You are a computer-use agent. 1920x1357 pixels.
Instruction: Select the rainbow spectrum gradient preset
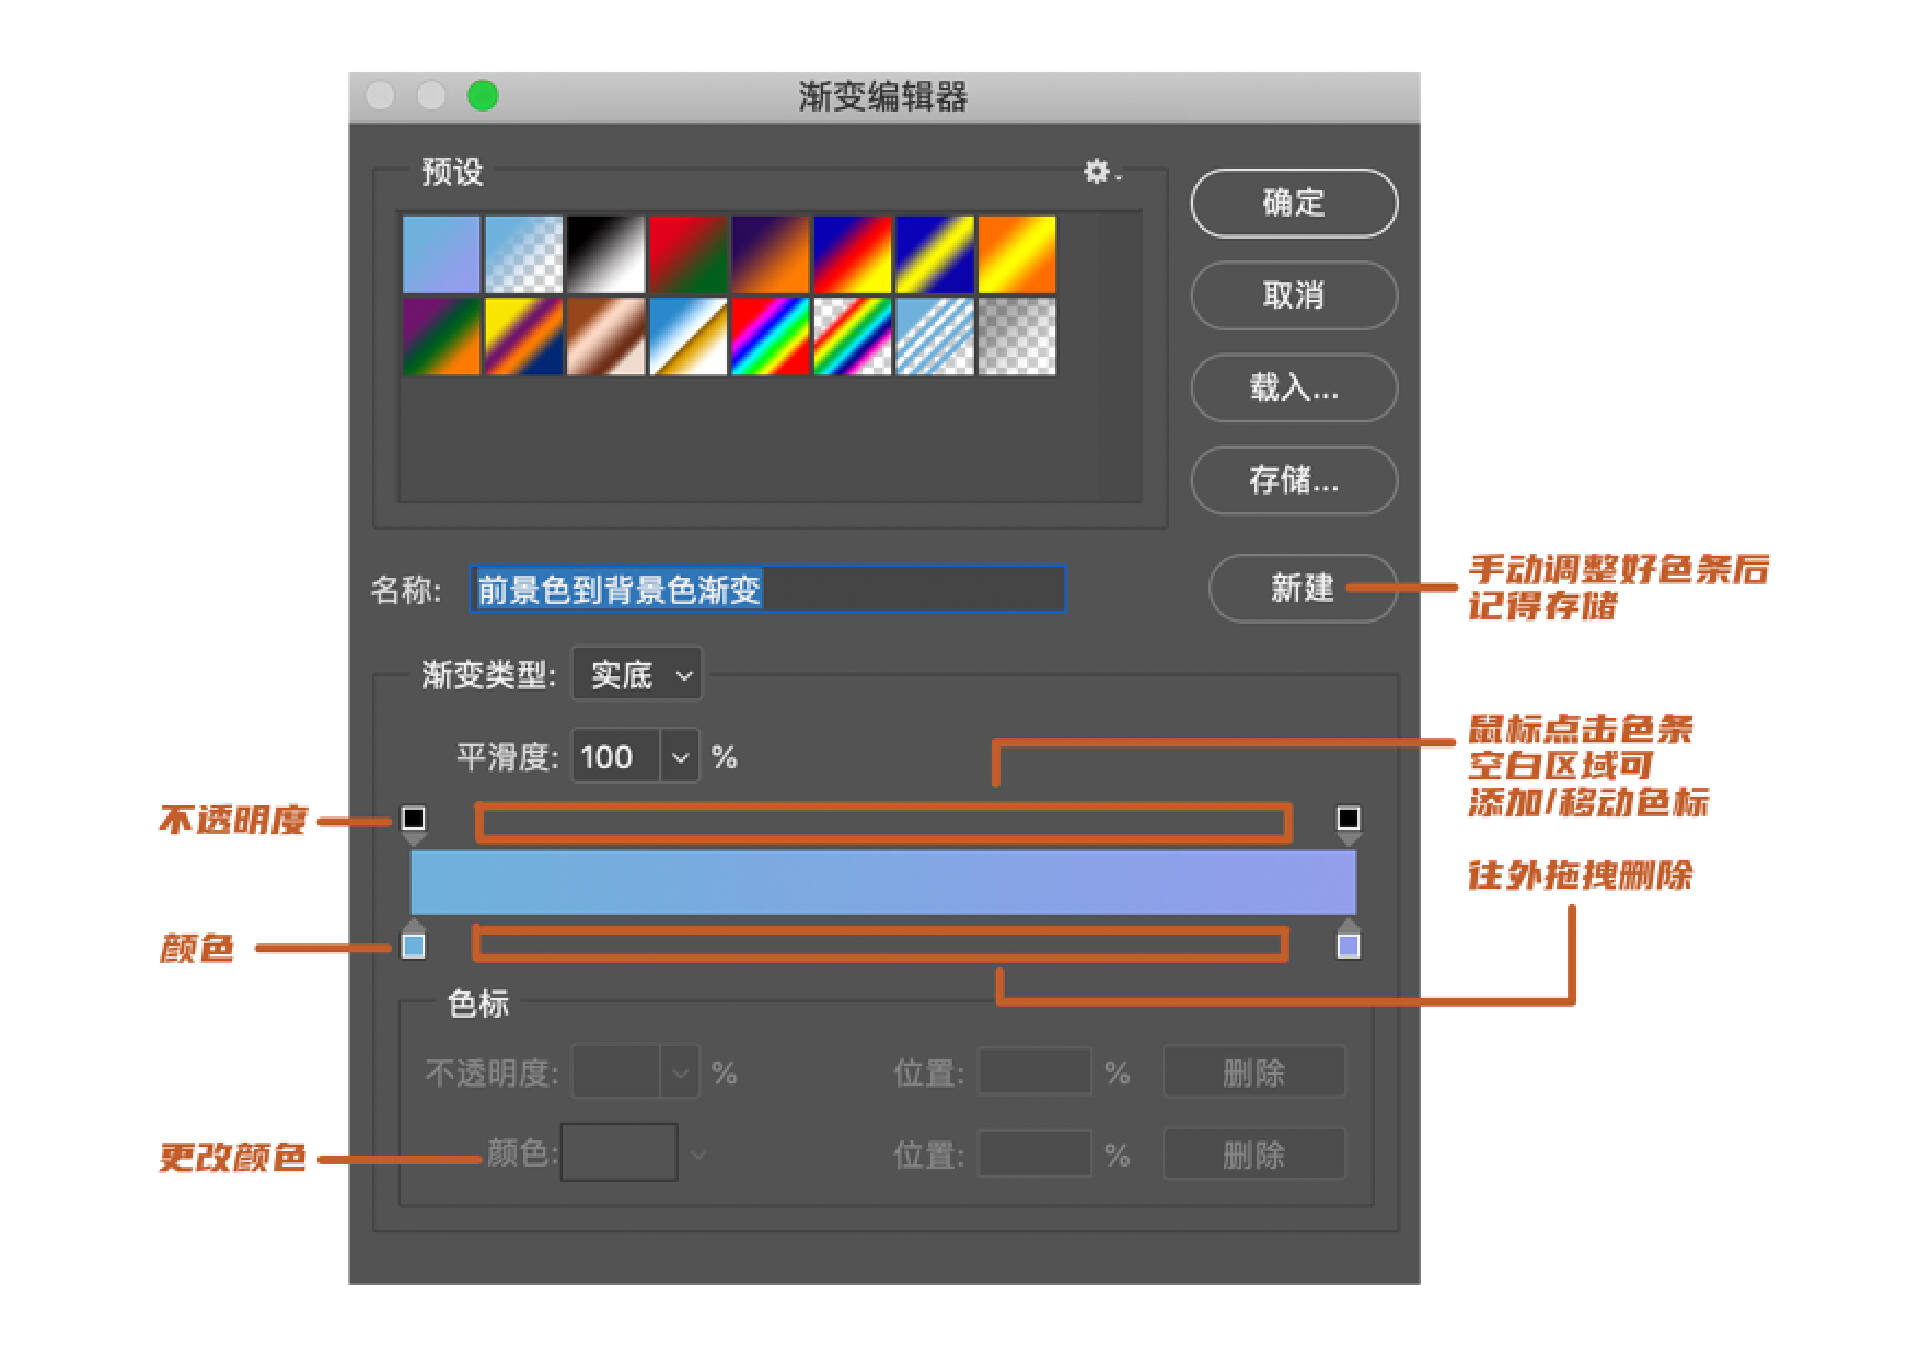(x=770, y=336)
